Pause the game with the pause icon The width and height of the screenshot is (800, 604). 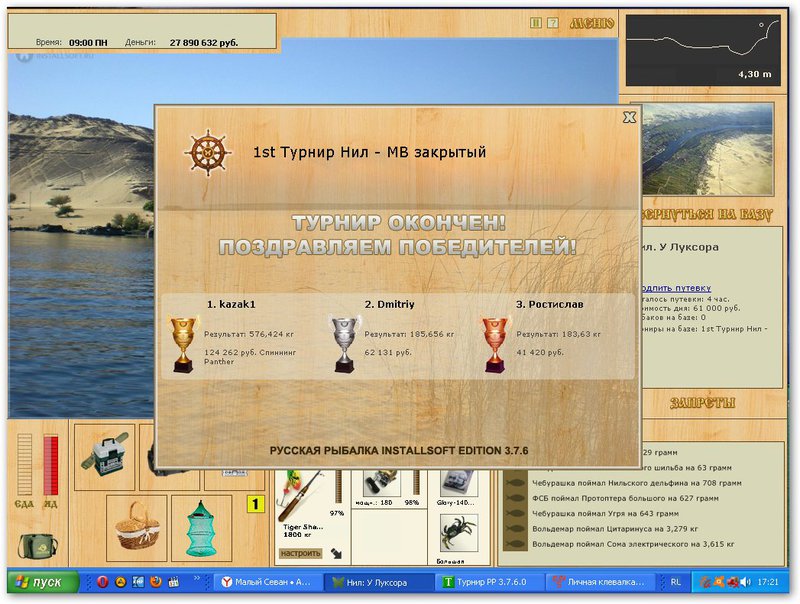536,23
